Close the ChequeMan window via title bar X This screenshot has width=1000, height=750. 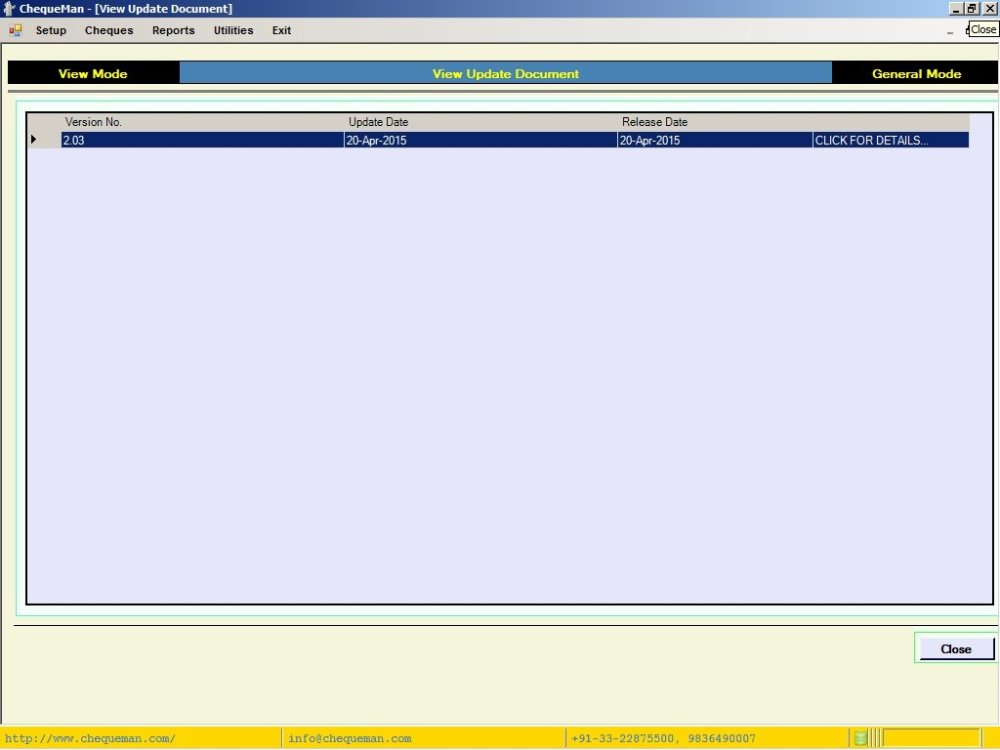pyautogui.click(x=989, y=9)
